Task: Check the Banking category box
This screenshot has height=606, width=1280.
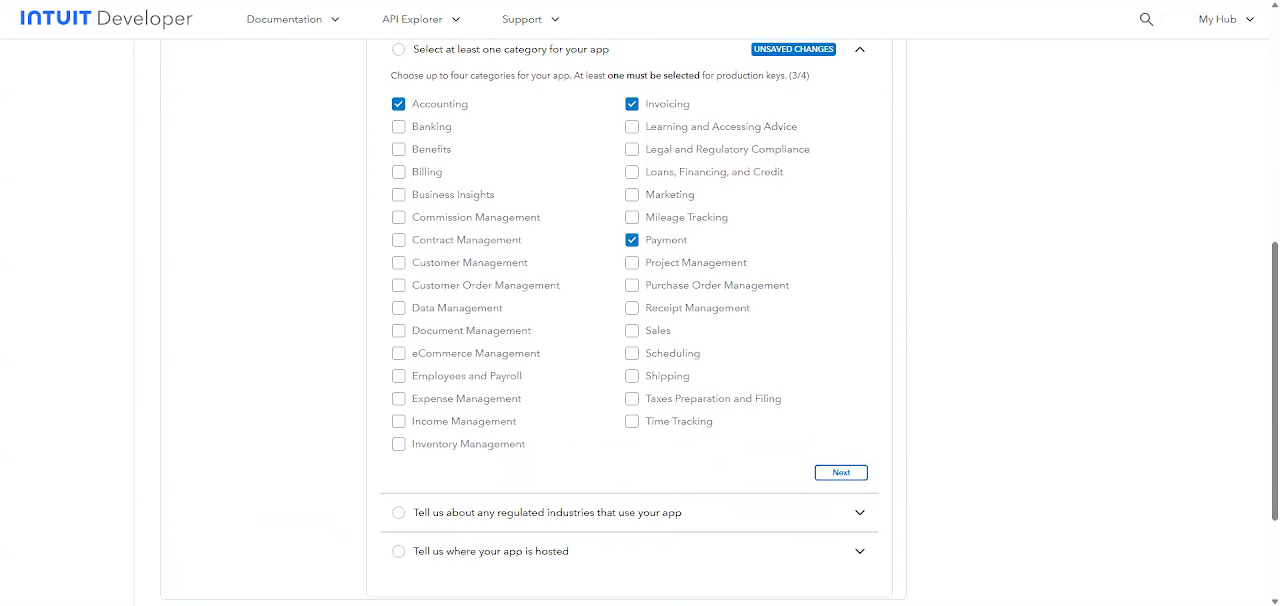Action: 399,127
